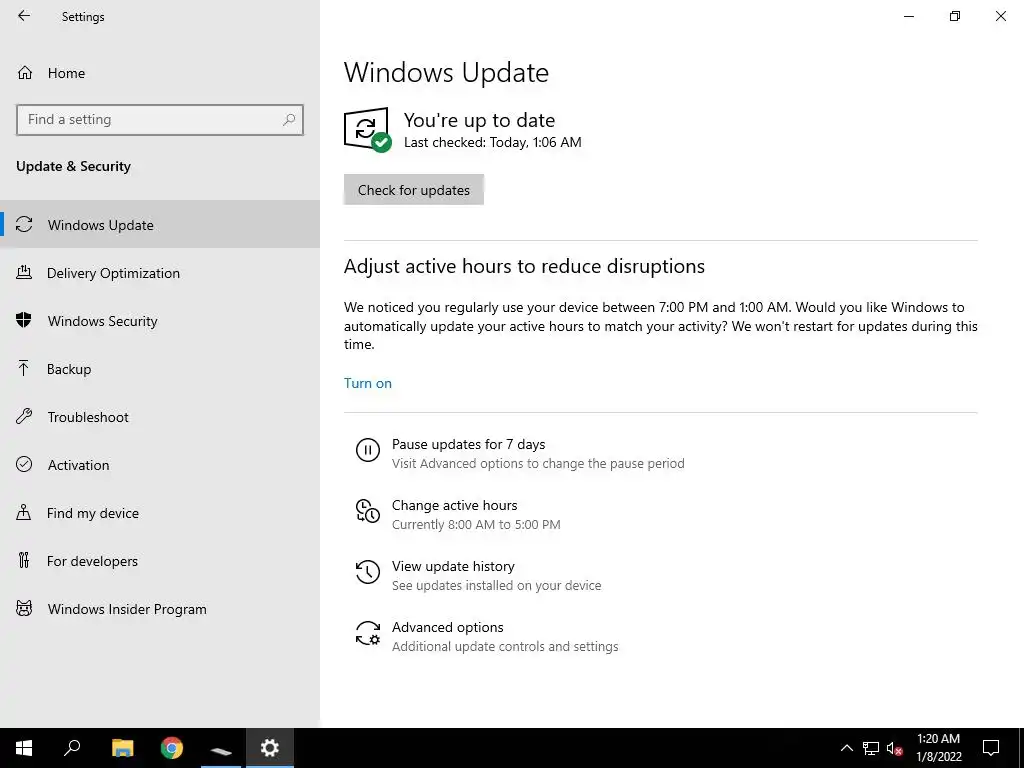
Task: Click the pause circle icon for Pause updates
Action: 368,450
